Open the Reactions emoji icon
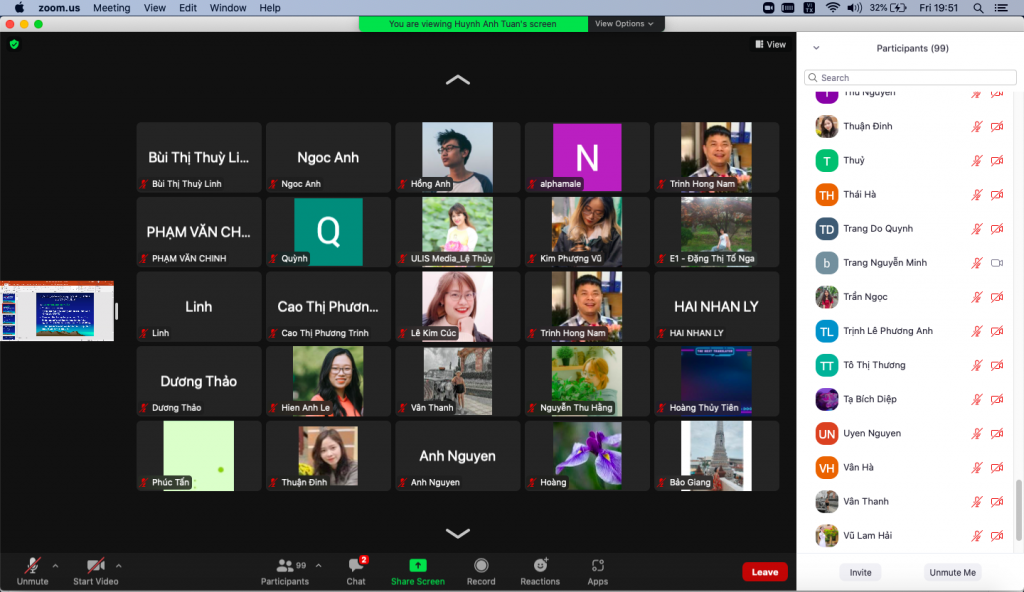1024x592 pixels. coord(540,566)
